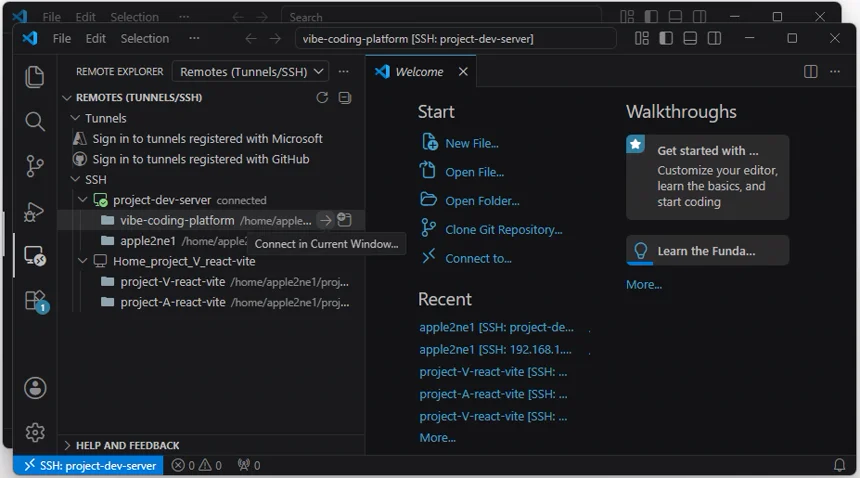Toggle bottom panel visibility
The height and width of the screenshot is (478, 860).
coord(690,38)
